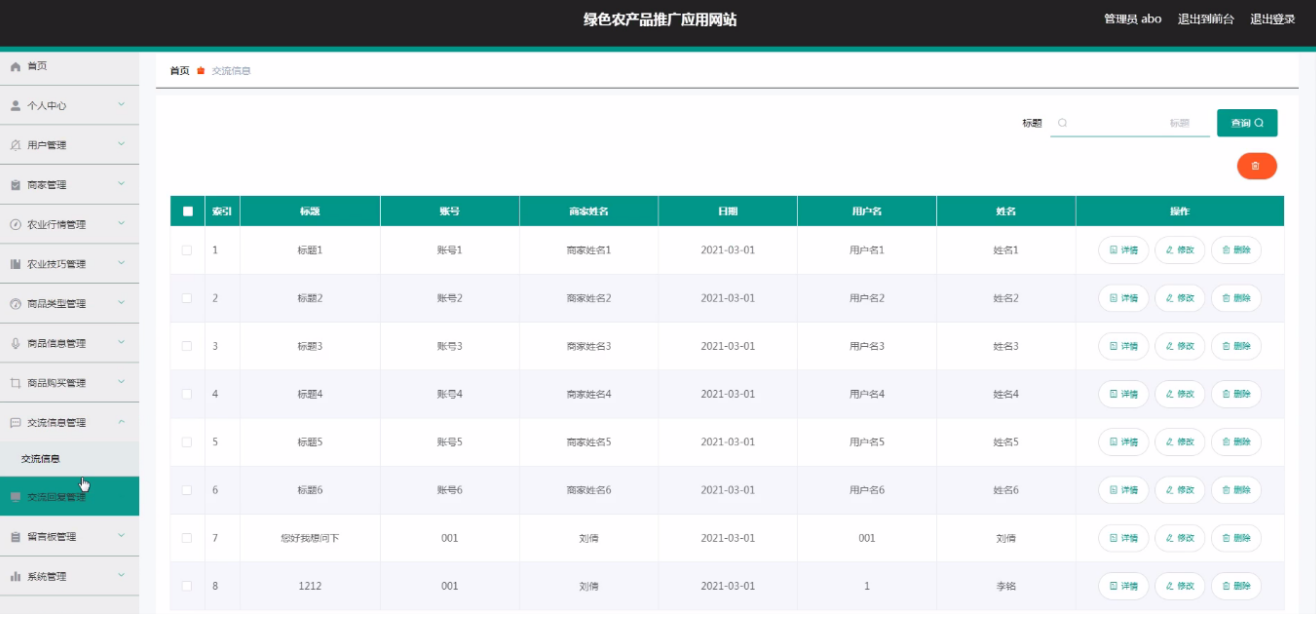1316x617 pixels.
Task: Click the crop icon beside 商品购买管理
Action: pos(15,383)
